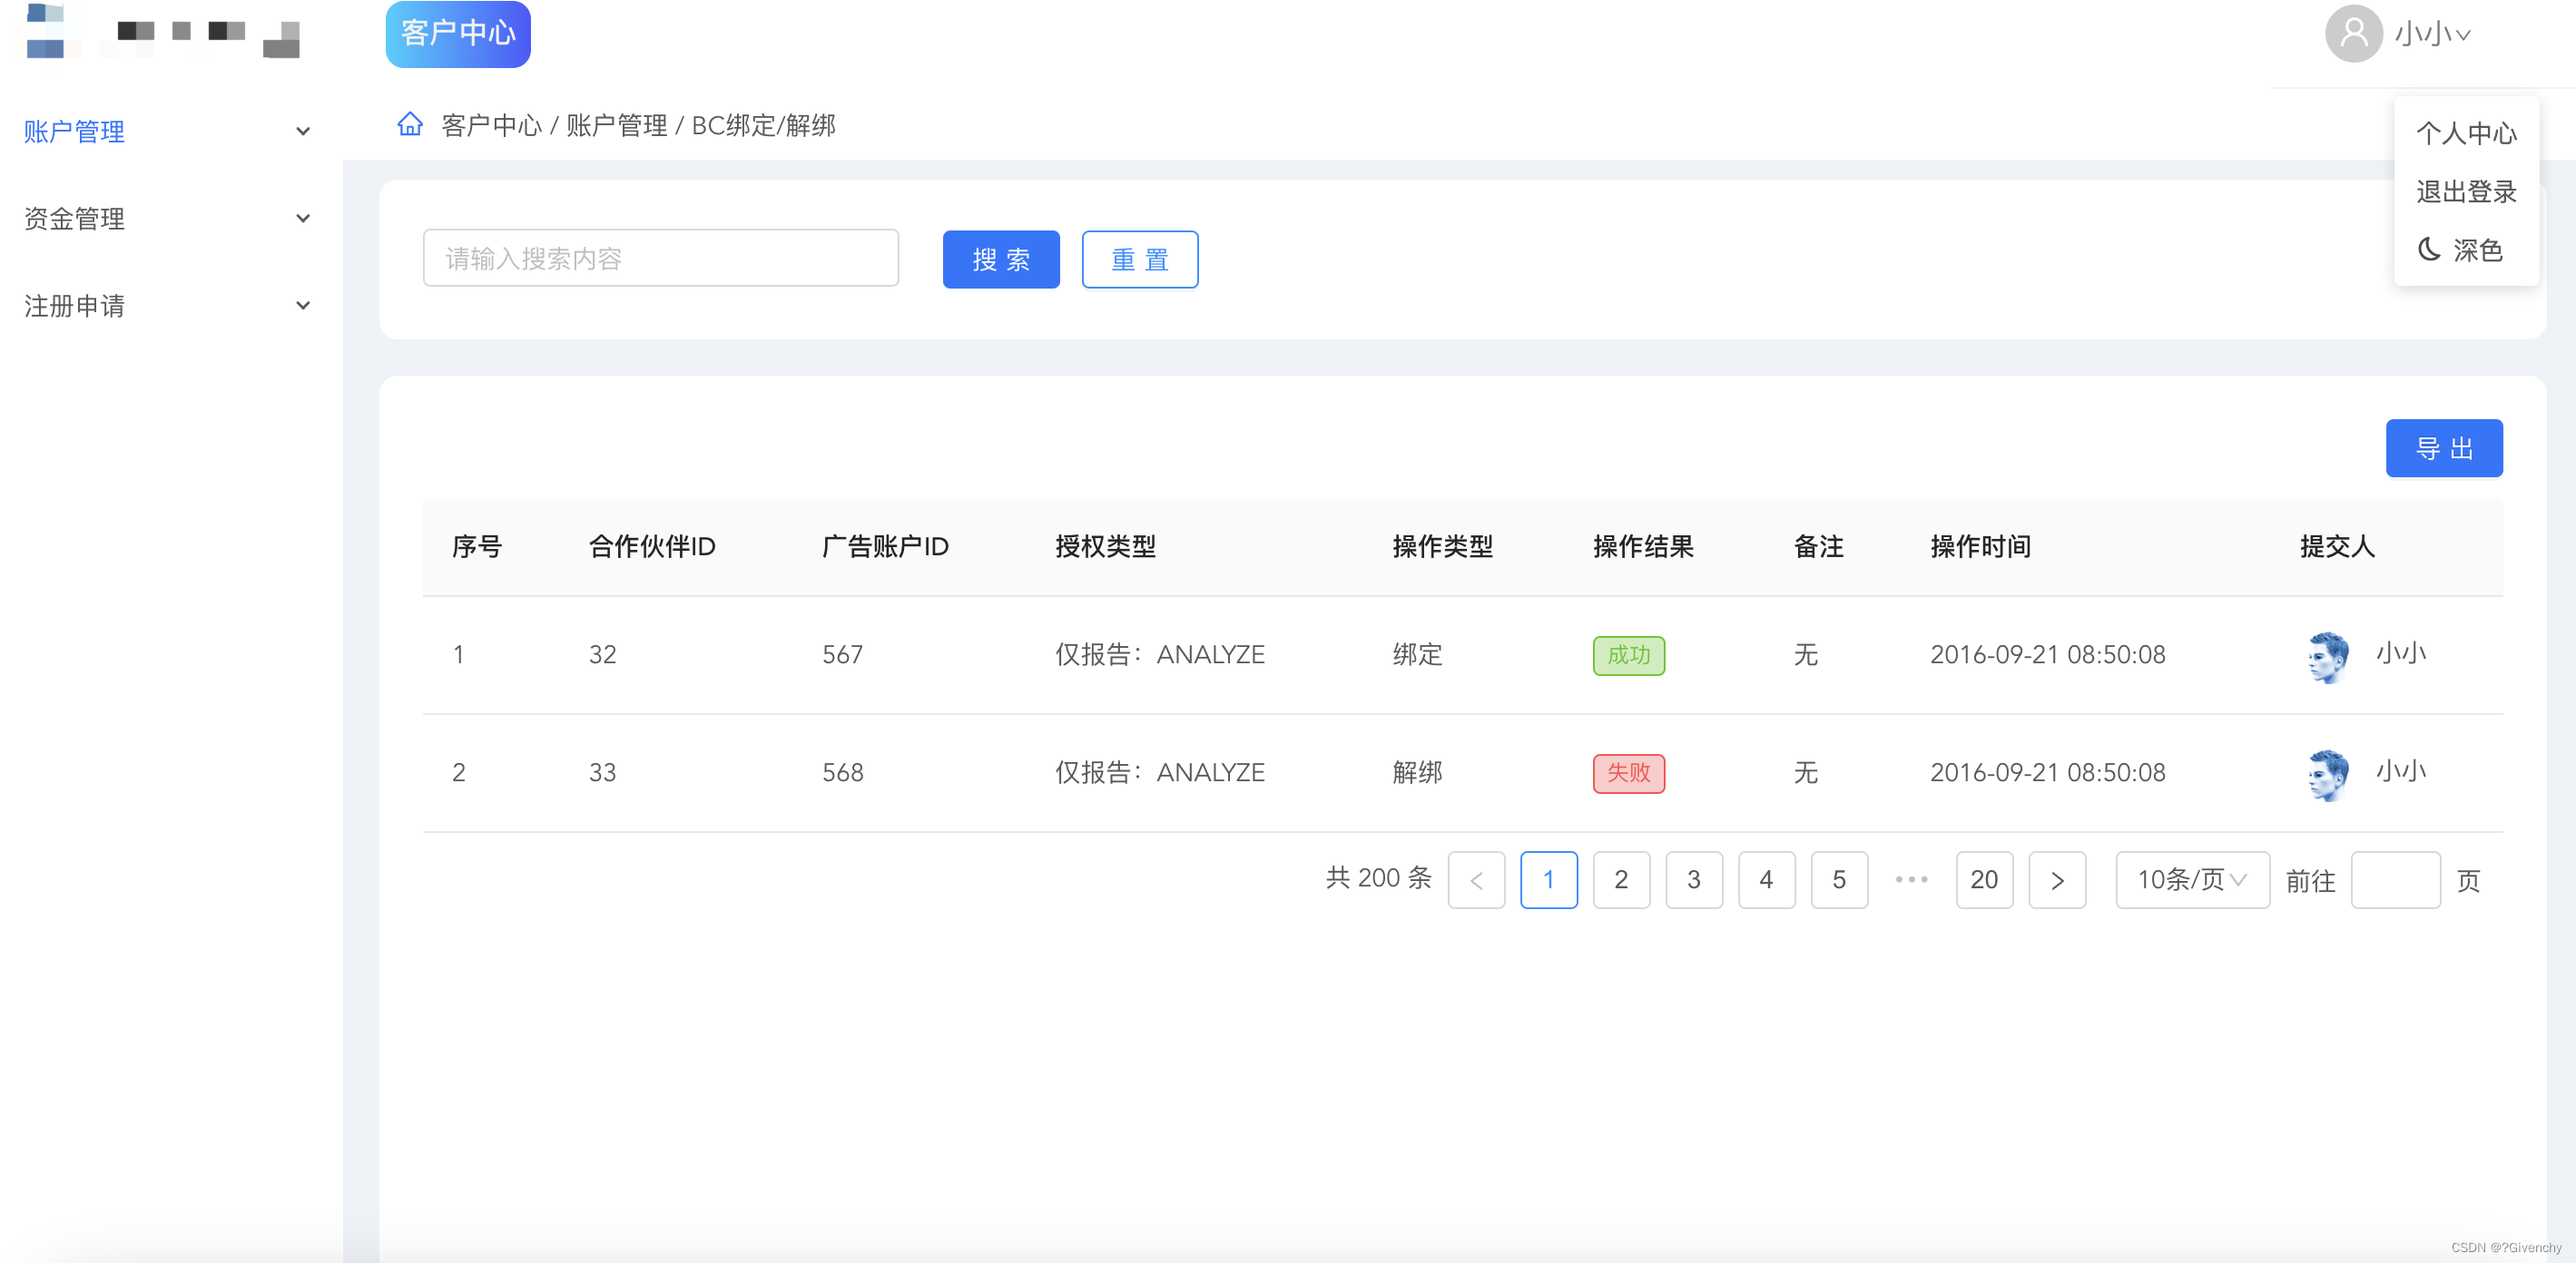
Task: Click 仅报告：ANALYZE cell in row 1
Action: tap(1160, 655)
